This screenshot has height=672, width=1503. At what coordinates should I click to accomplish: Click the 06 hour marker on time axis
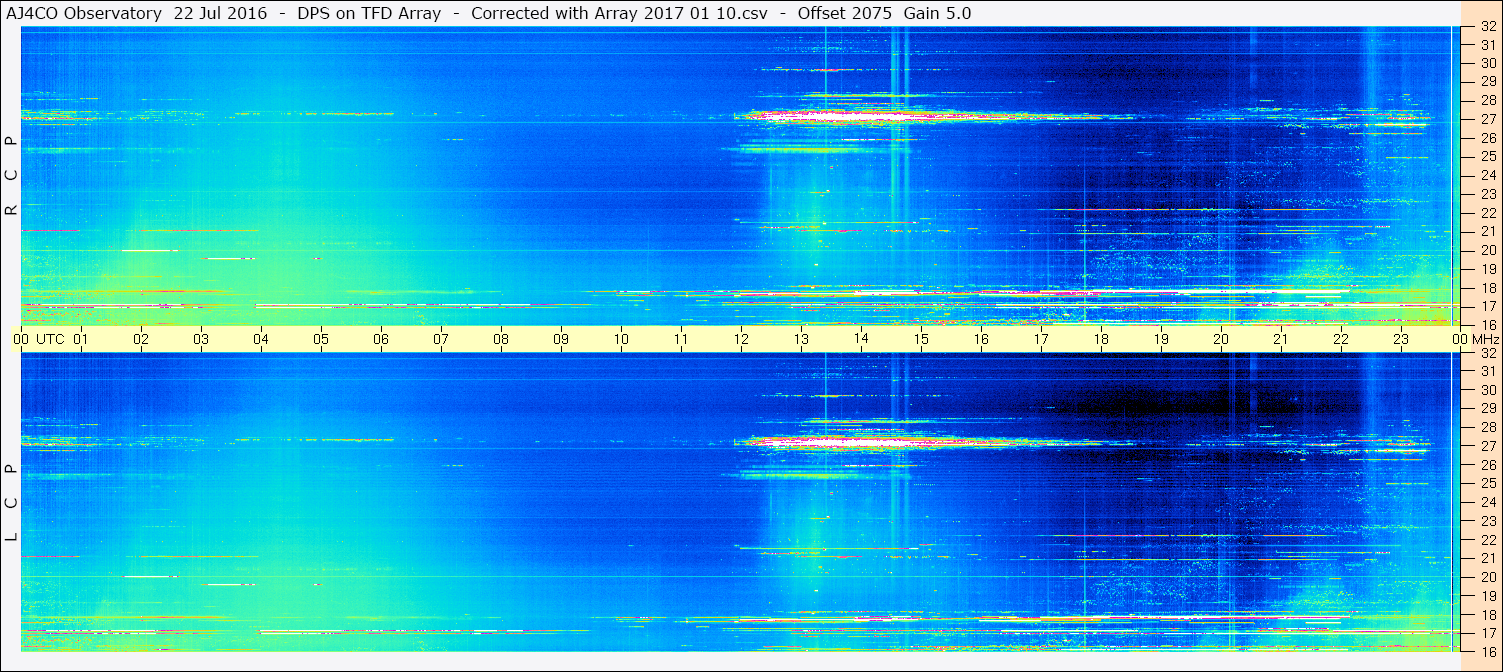coord(381,339)
